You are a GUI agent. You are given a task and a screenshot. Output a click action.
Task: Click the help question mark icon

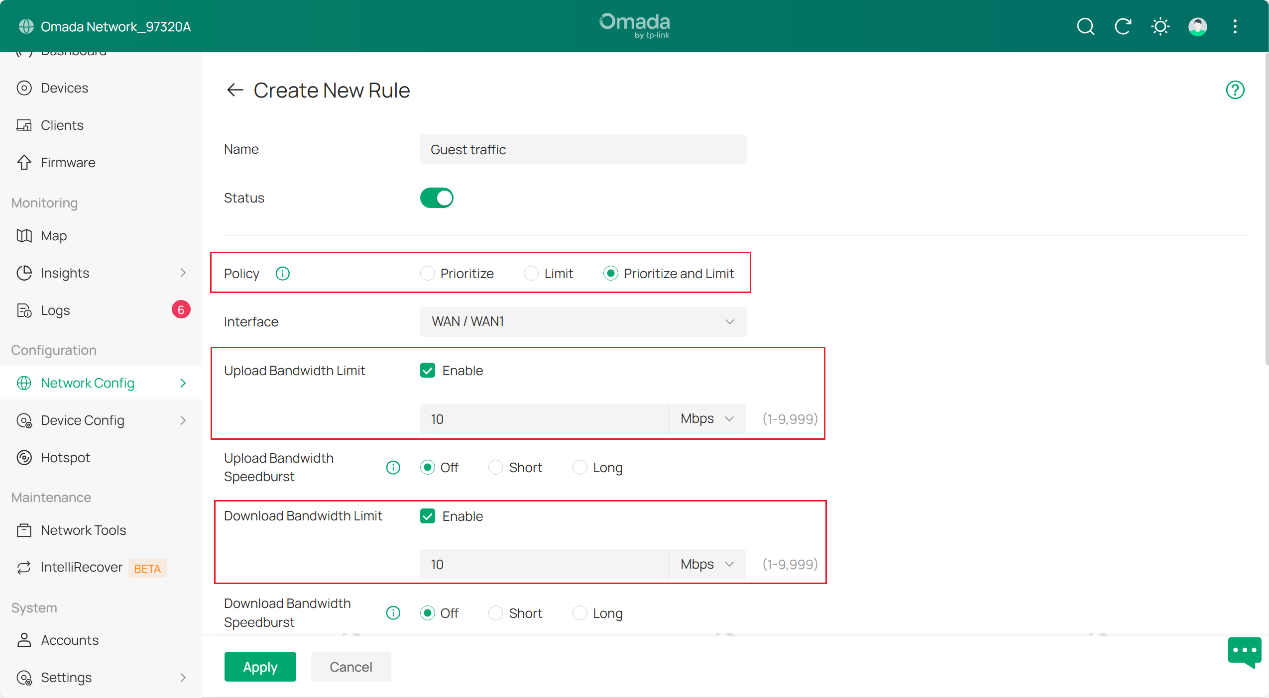click(x=1235, y=90)
